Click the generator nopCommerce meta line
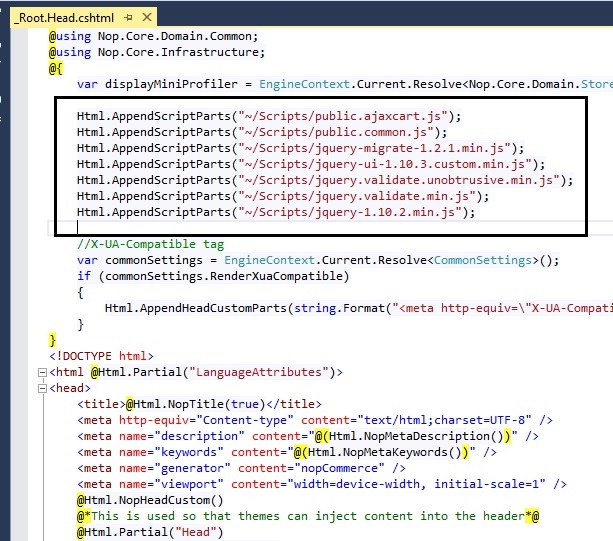613x541 pixels. click(241, 468)
